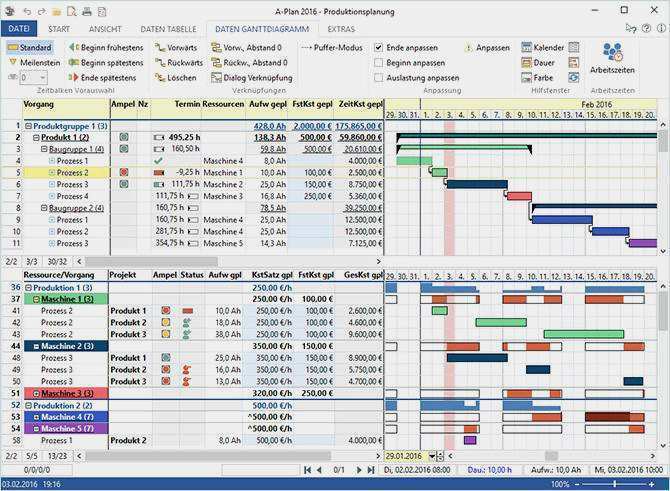Screen dimensions: 670x491
Task: Open the Arbeitszeiten working hours icon
Action: click(x=612, y=52)
